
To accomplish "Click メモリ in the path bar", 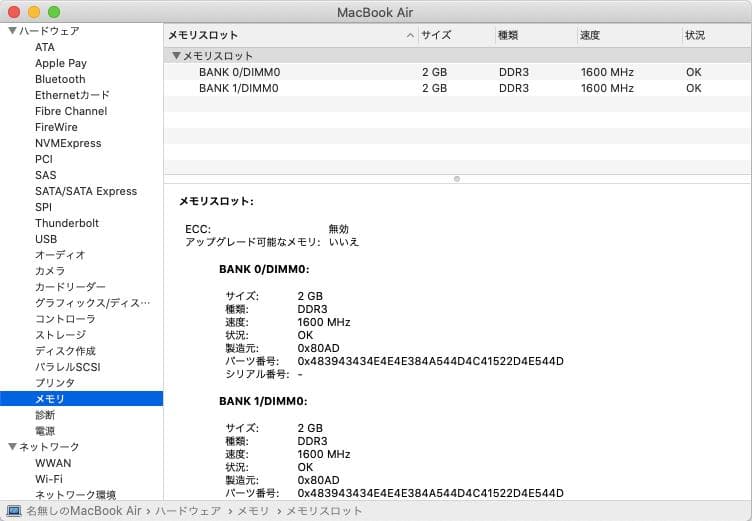I will point(253,511).
